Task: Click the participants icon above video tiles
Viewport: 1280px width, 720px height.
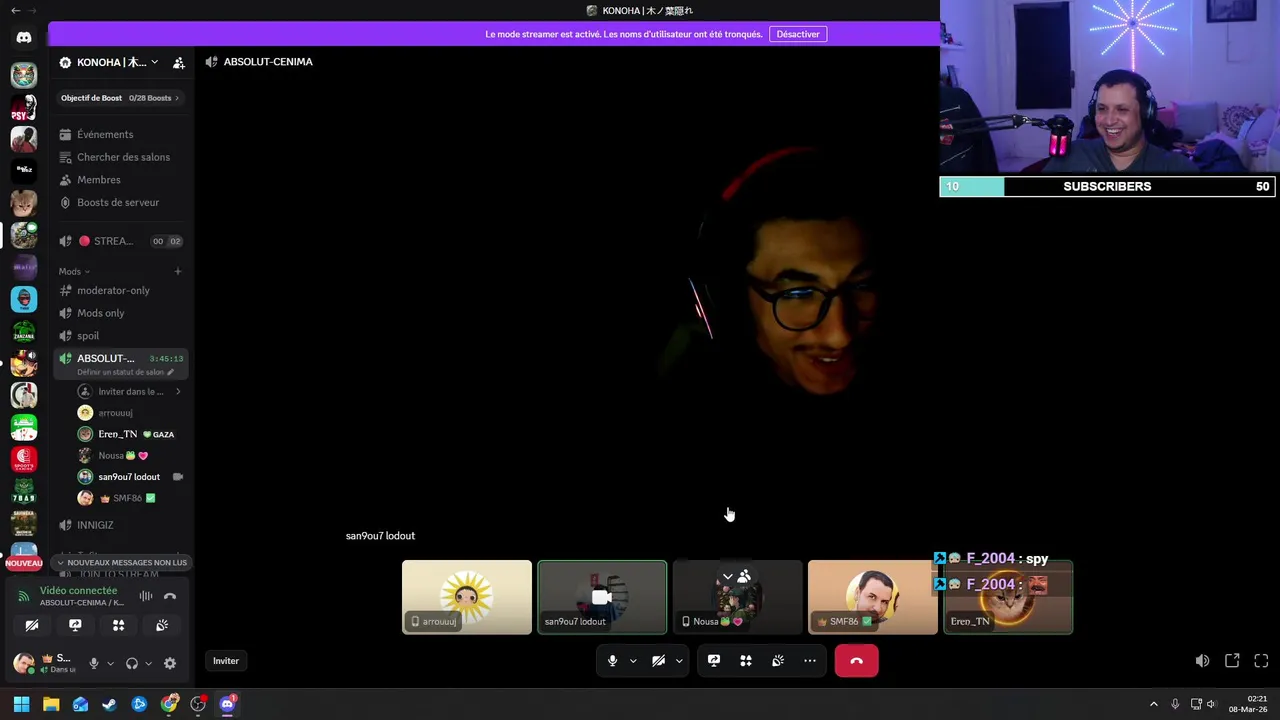Action: (744, 577)
